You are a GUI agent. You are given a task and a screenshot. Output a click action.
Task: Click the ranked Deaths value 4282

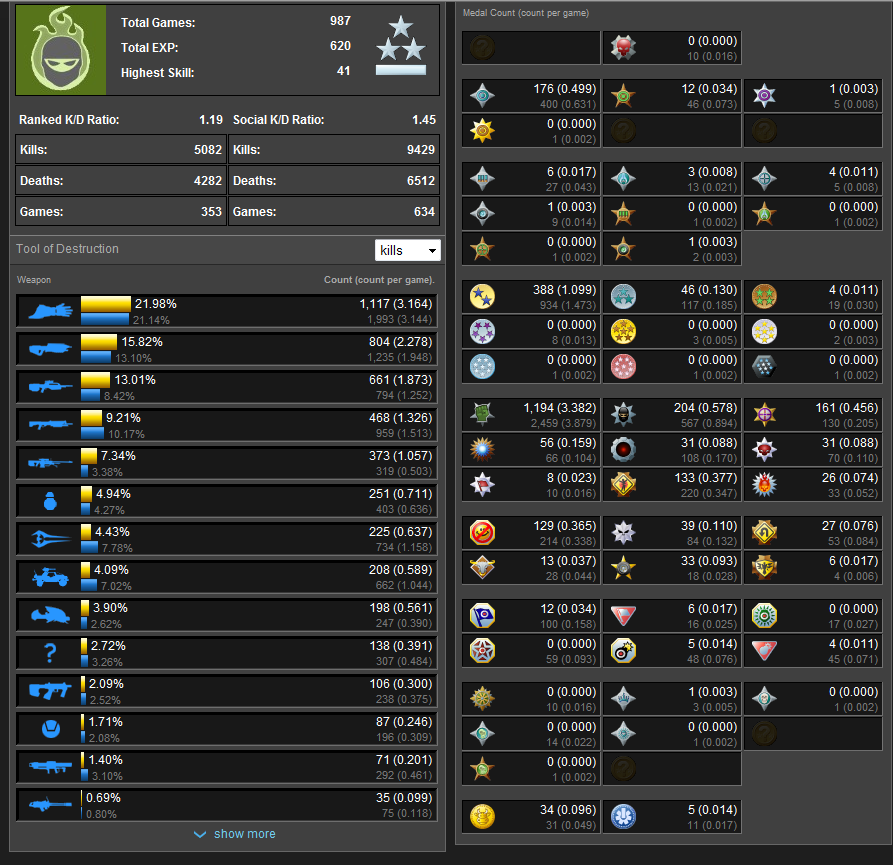tap(208, 181)
